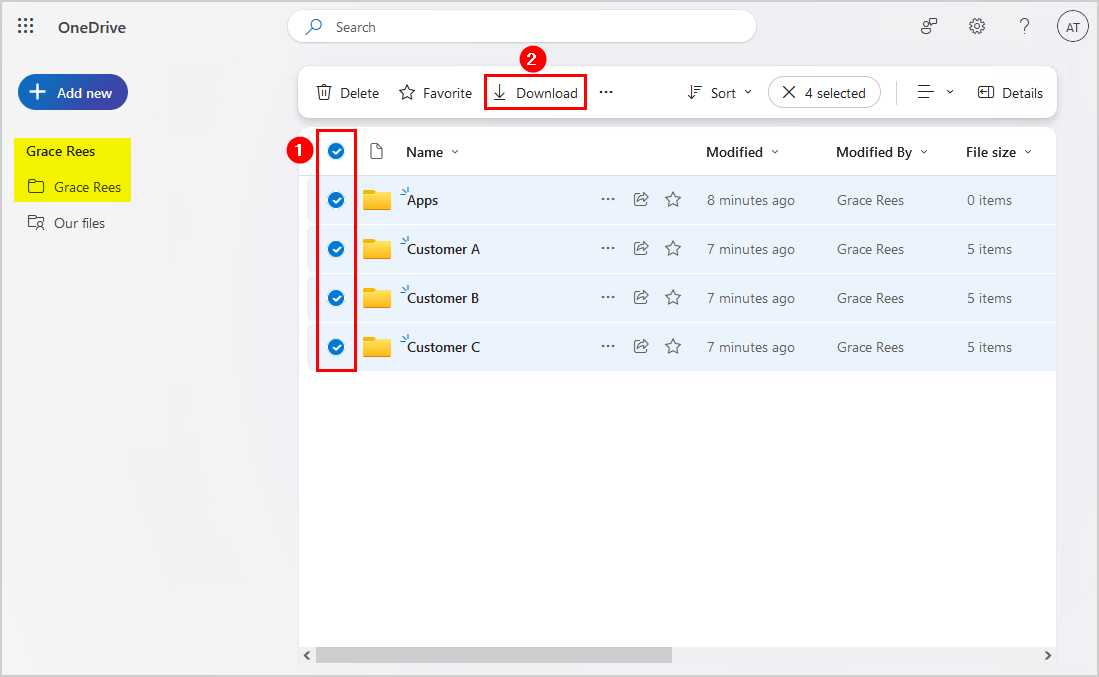The width and height of the screenshot is (1099, 677).
Task: Open the help question mark icon
Action: point(1024,27)
